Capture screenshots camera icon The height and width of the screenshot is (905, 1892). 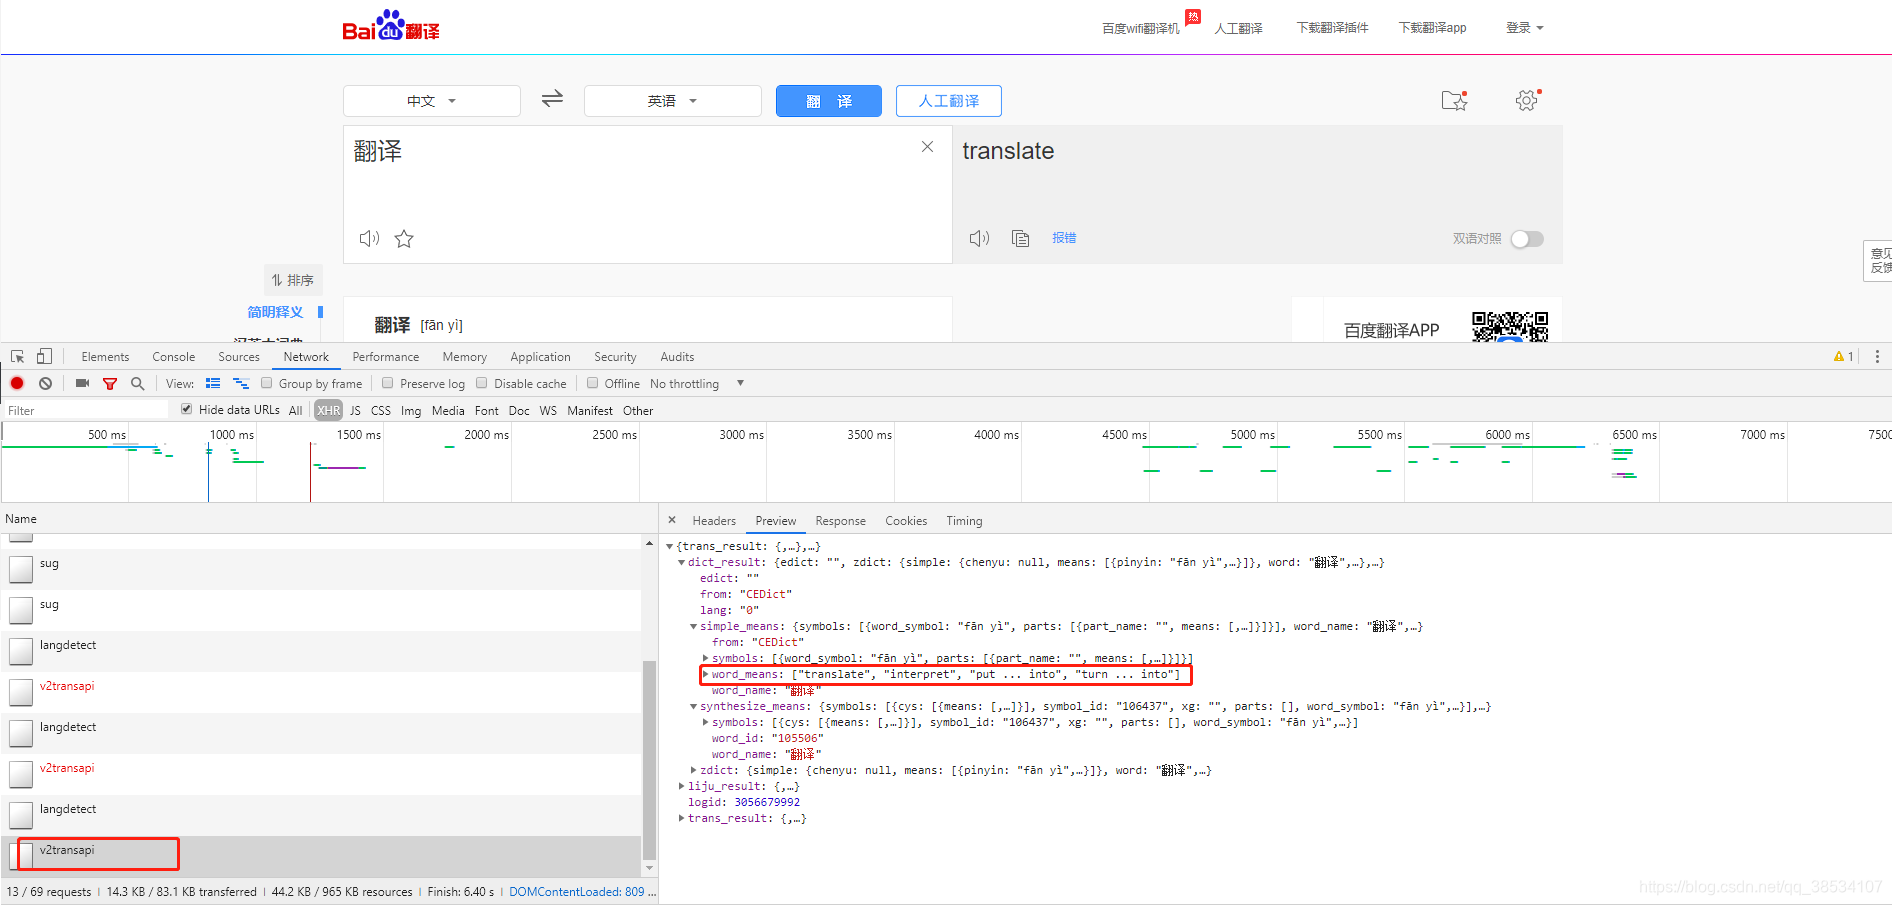coord(82,383)
